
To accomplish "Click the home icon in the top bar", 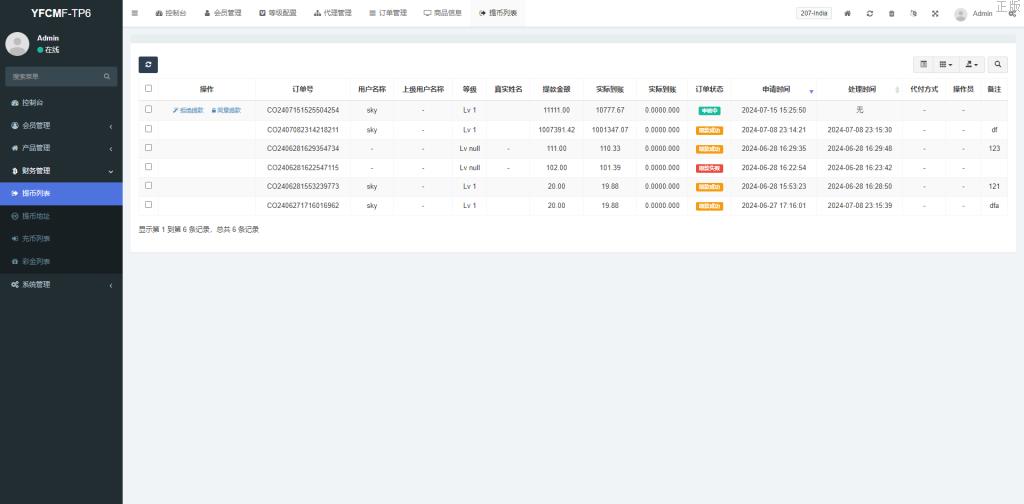I will [x=848, y=13].
